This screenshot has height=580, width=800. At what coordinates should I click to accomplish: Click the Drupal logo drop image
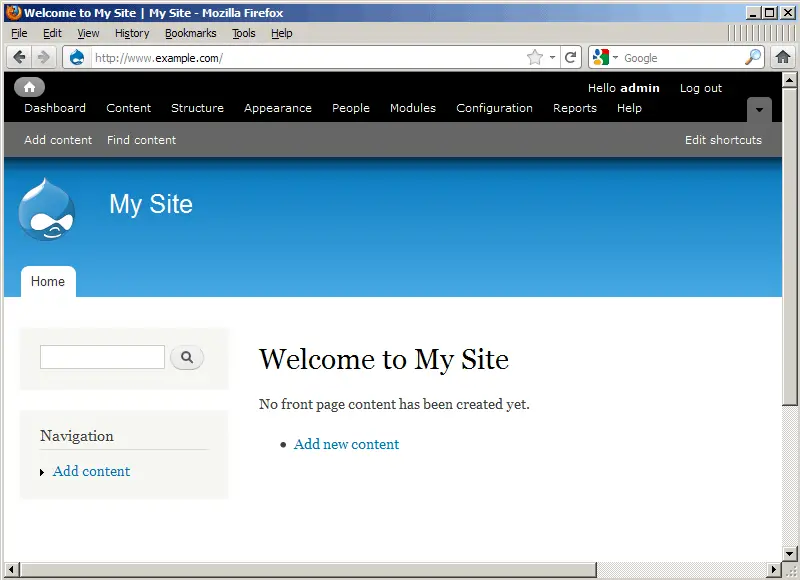click(46, 209)
